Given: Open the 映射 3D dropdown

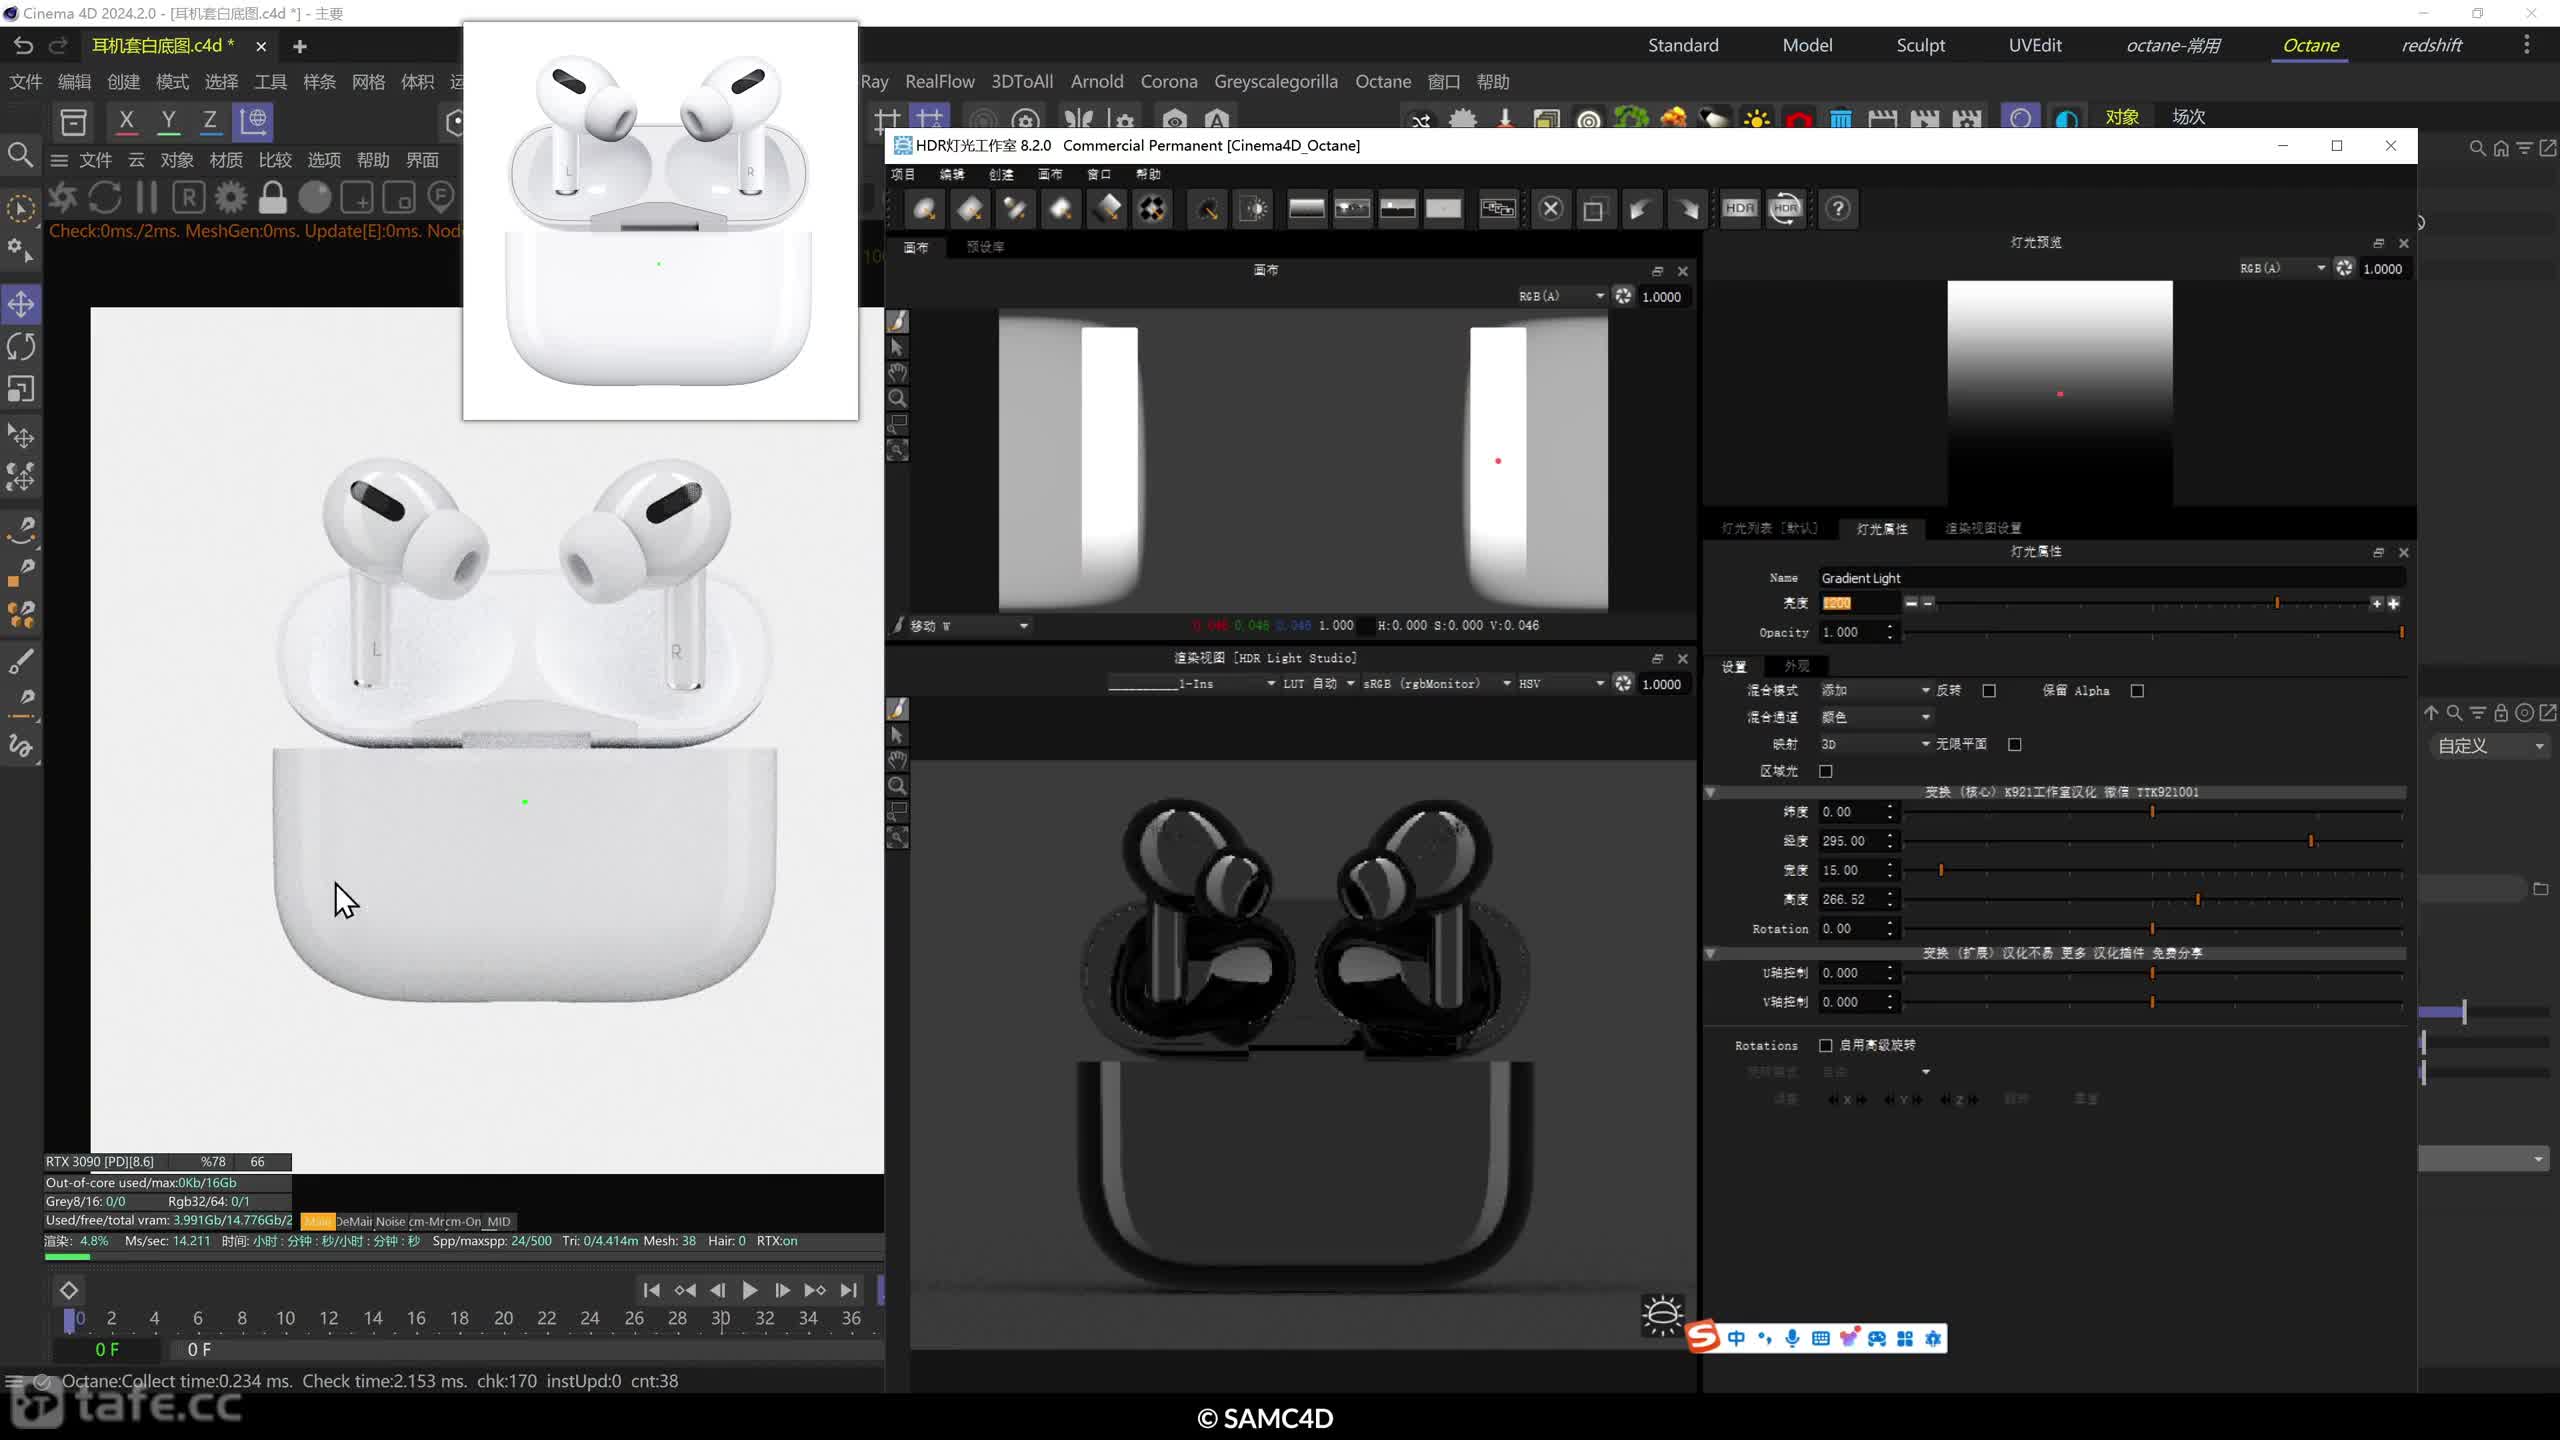Looking at the screenshot, I should [1875, 744].
